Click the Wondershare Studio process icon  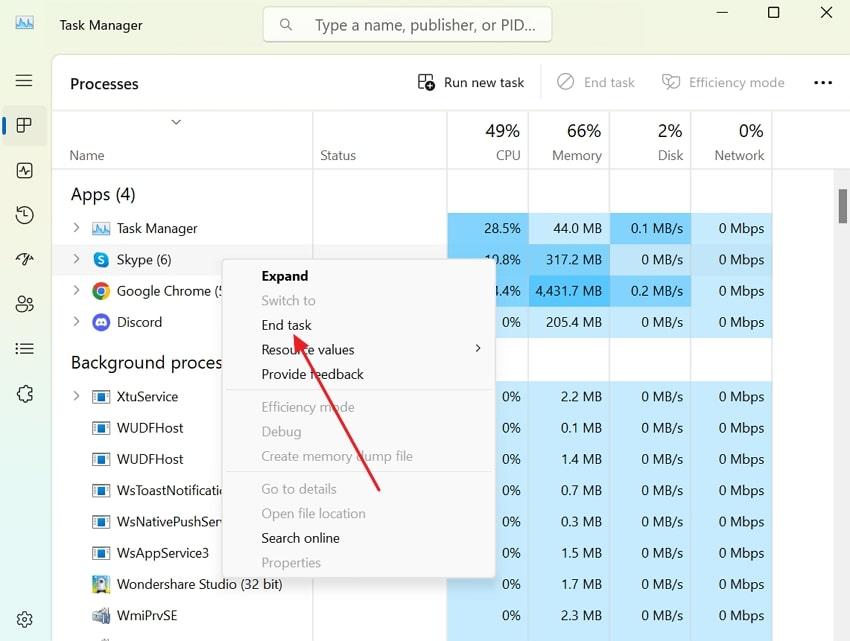pyautogui.click(x=101, y=584)
